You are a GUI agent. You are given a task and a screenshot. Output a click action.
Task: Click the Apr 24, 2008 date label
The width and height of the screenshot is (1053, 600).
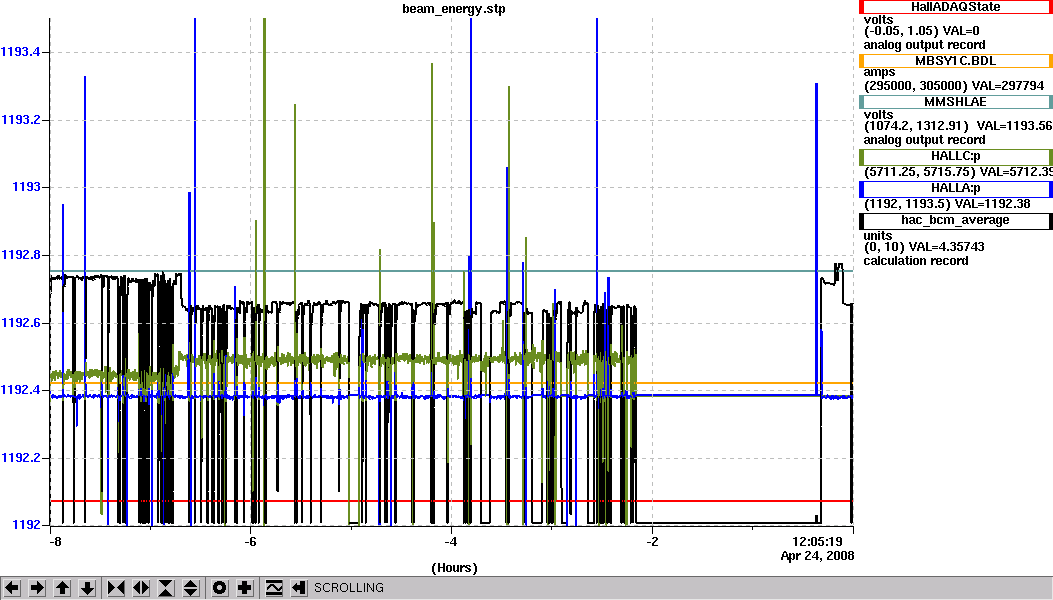(x=817, y=556)
